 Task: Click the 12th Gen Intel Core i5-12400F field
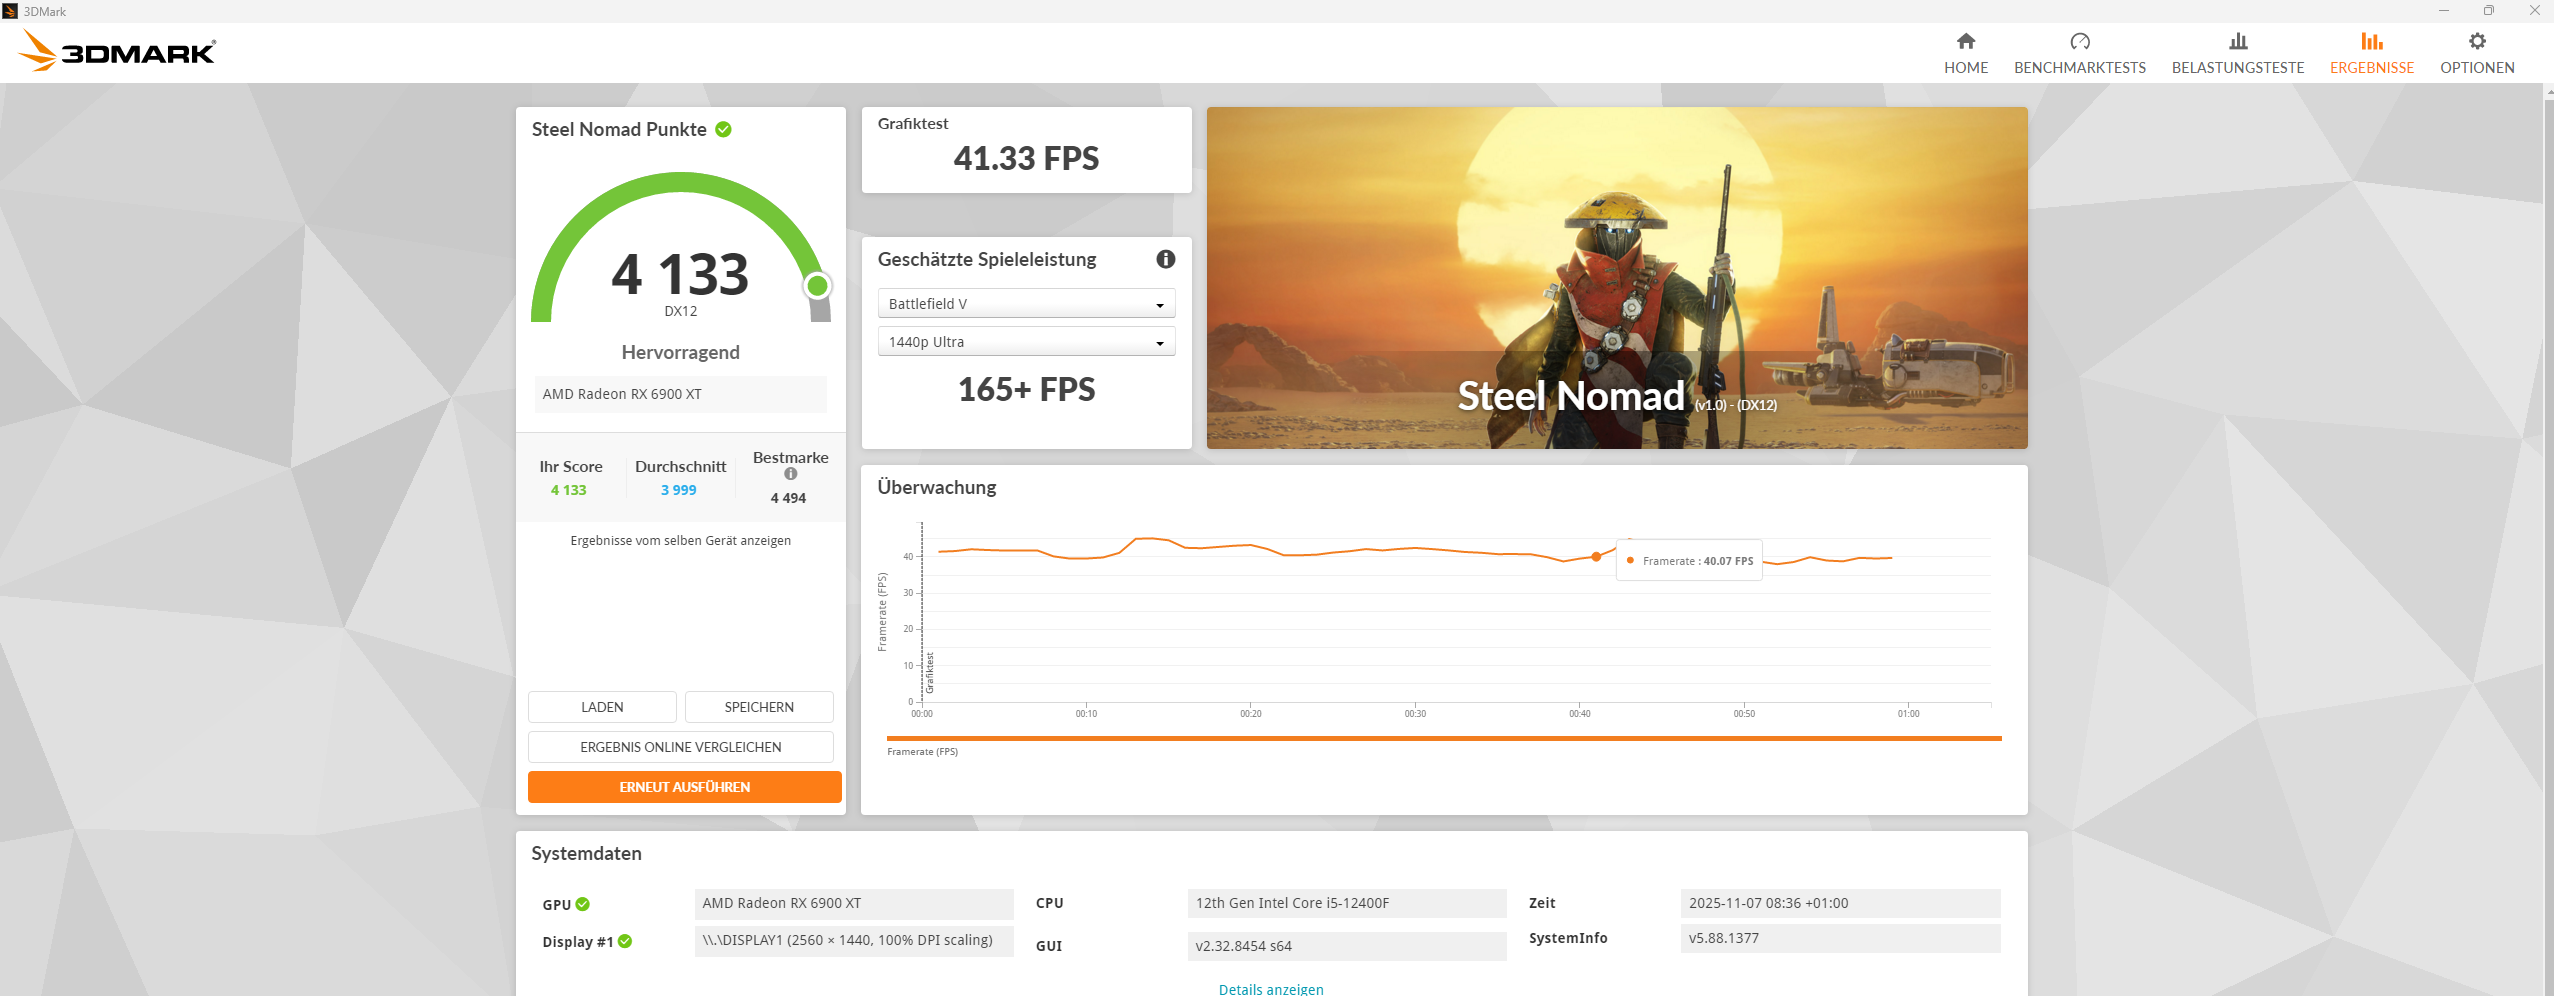(x=1347, y=903)
